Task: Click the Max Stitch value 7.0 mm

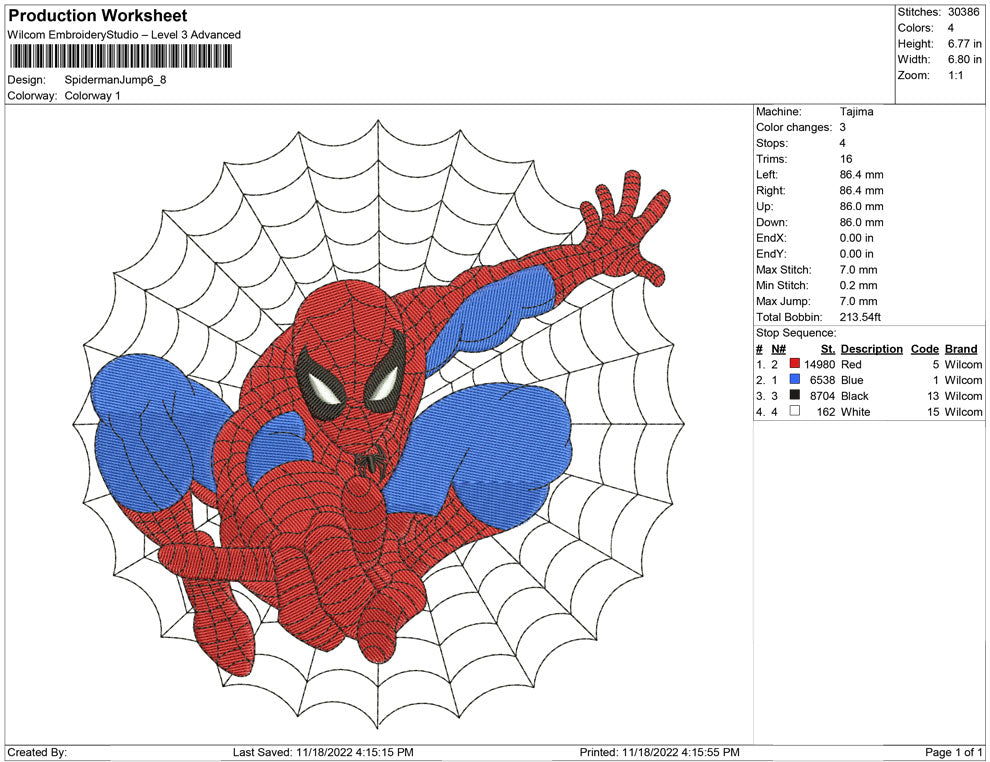Action: pos(858,270)
